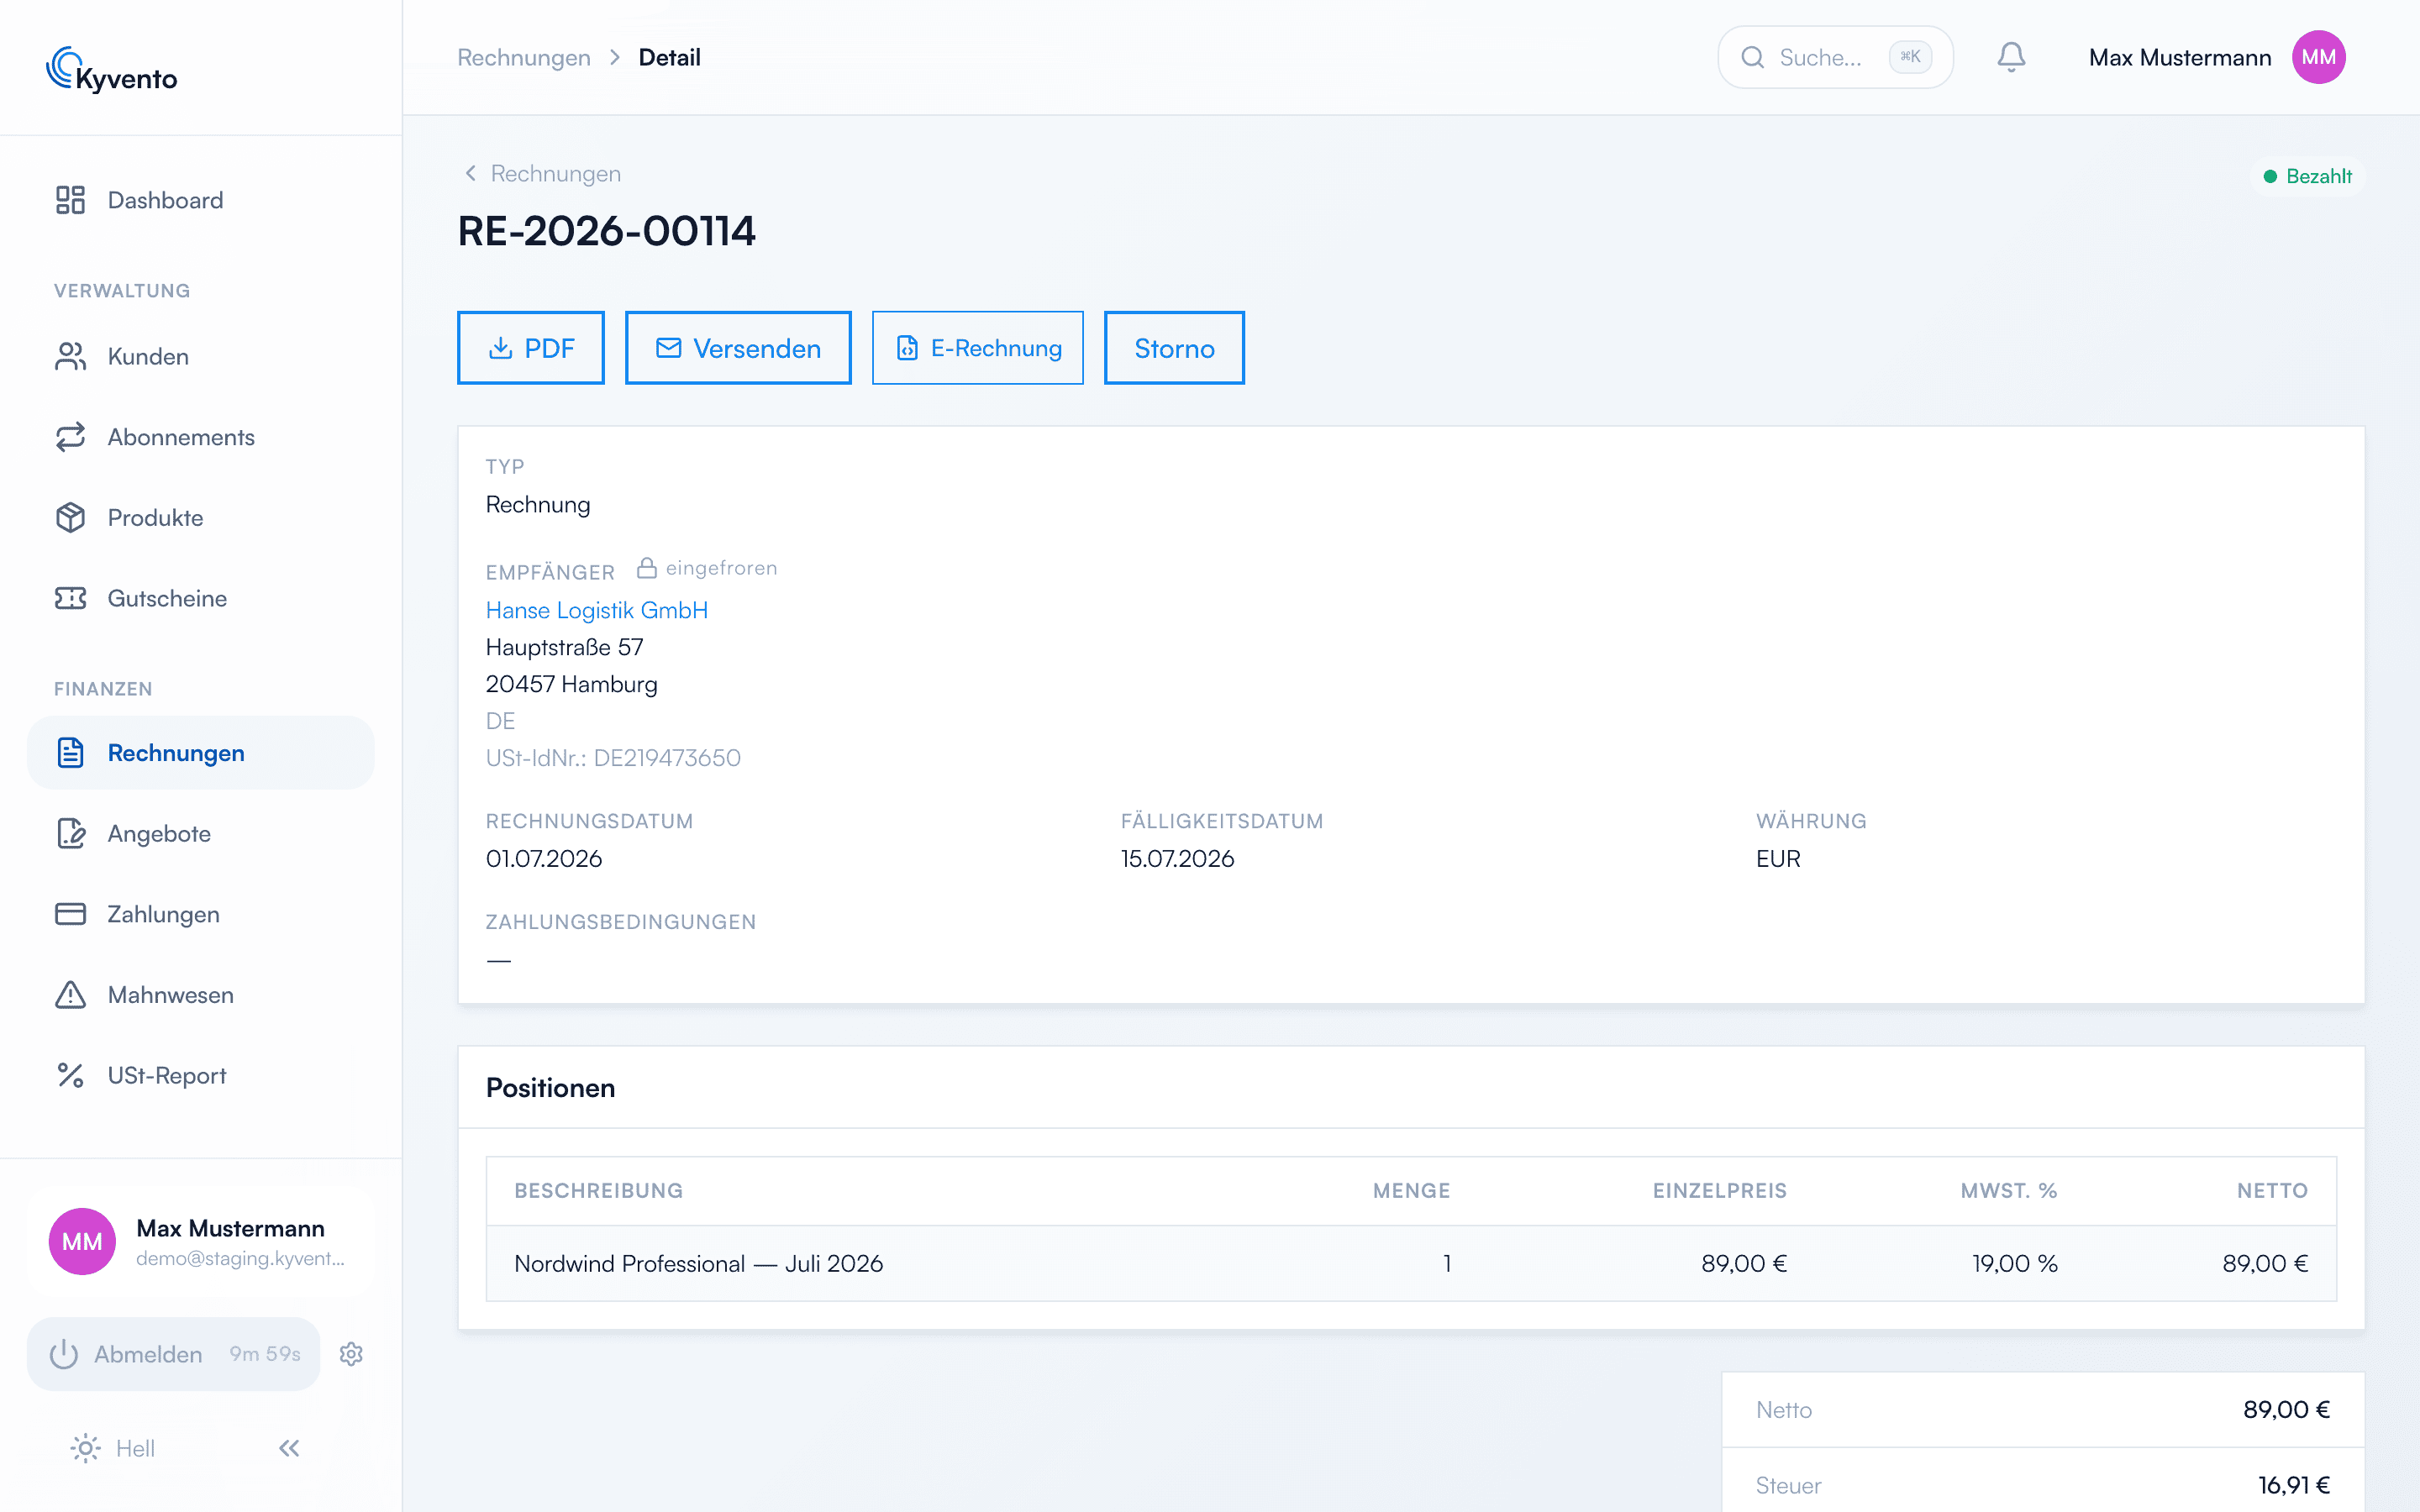Click the Steuer amount 16,91 €

tap(2293, 1485)
